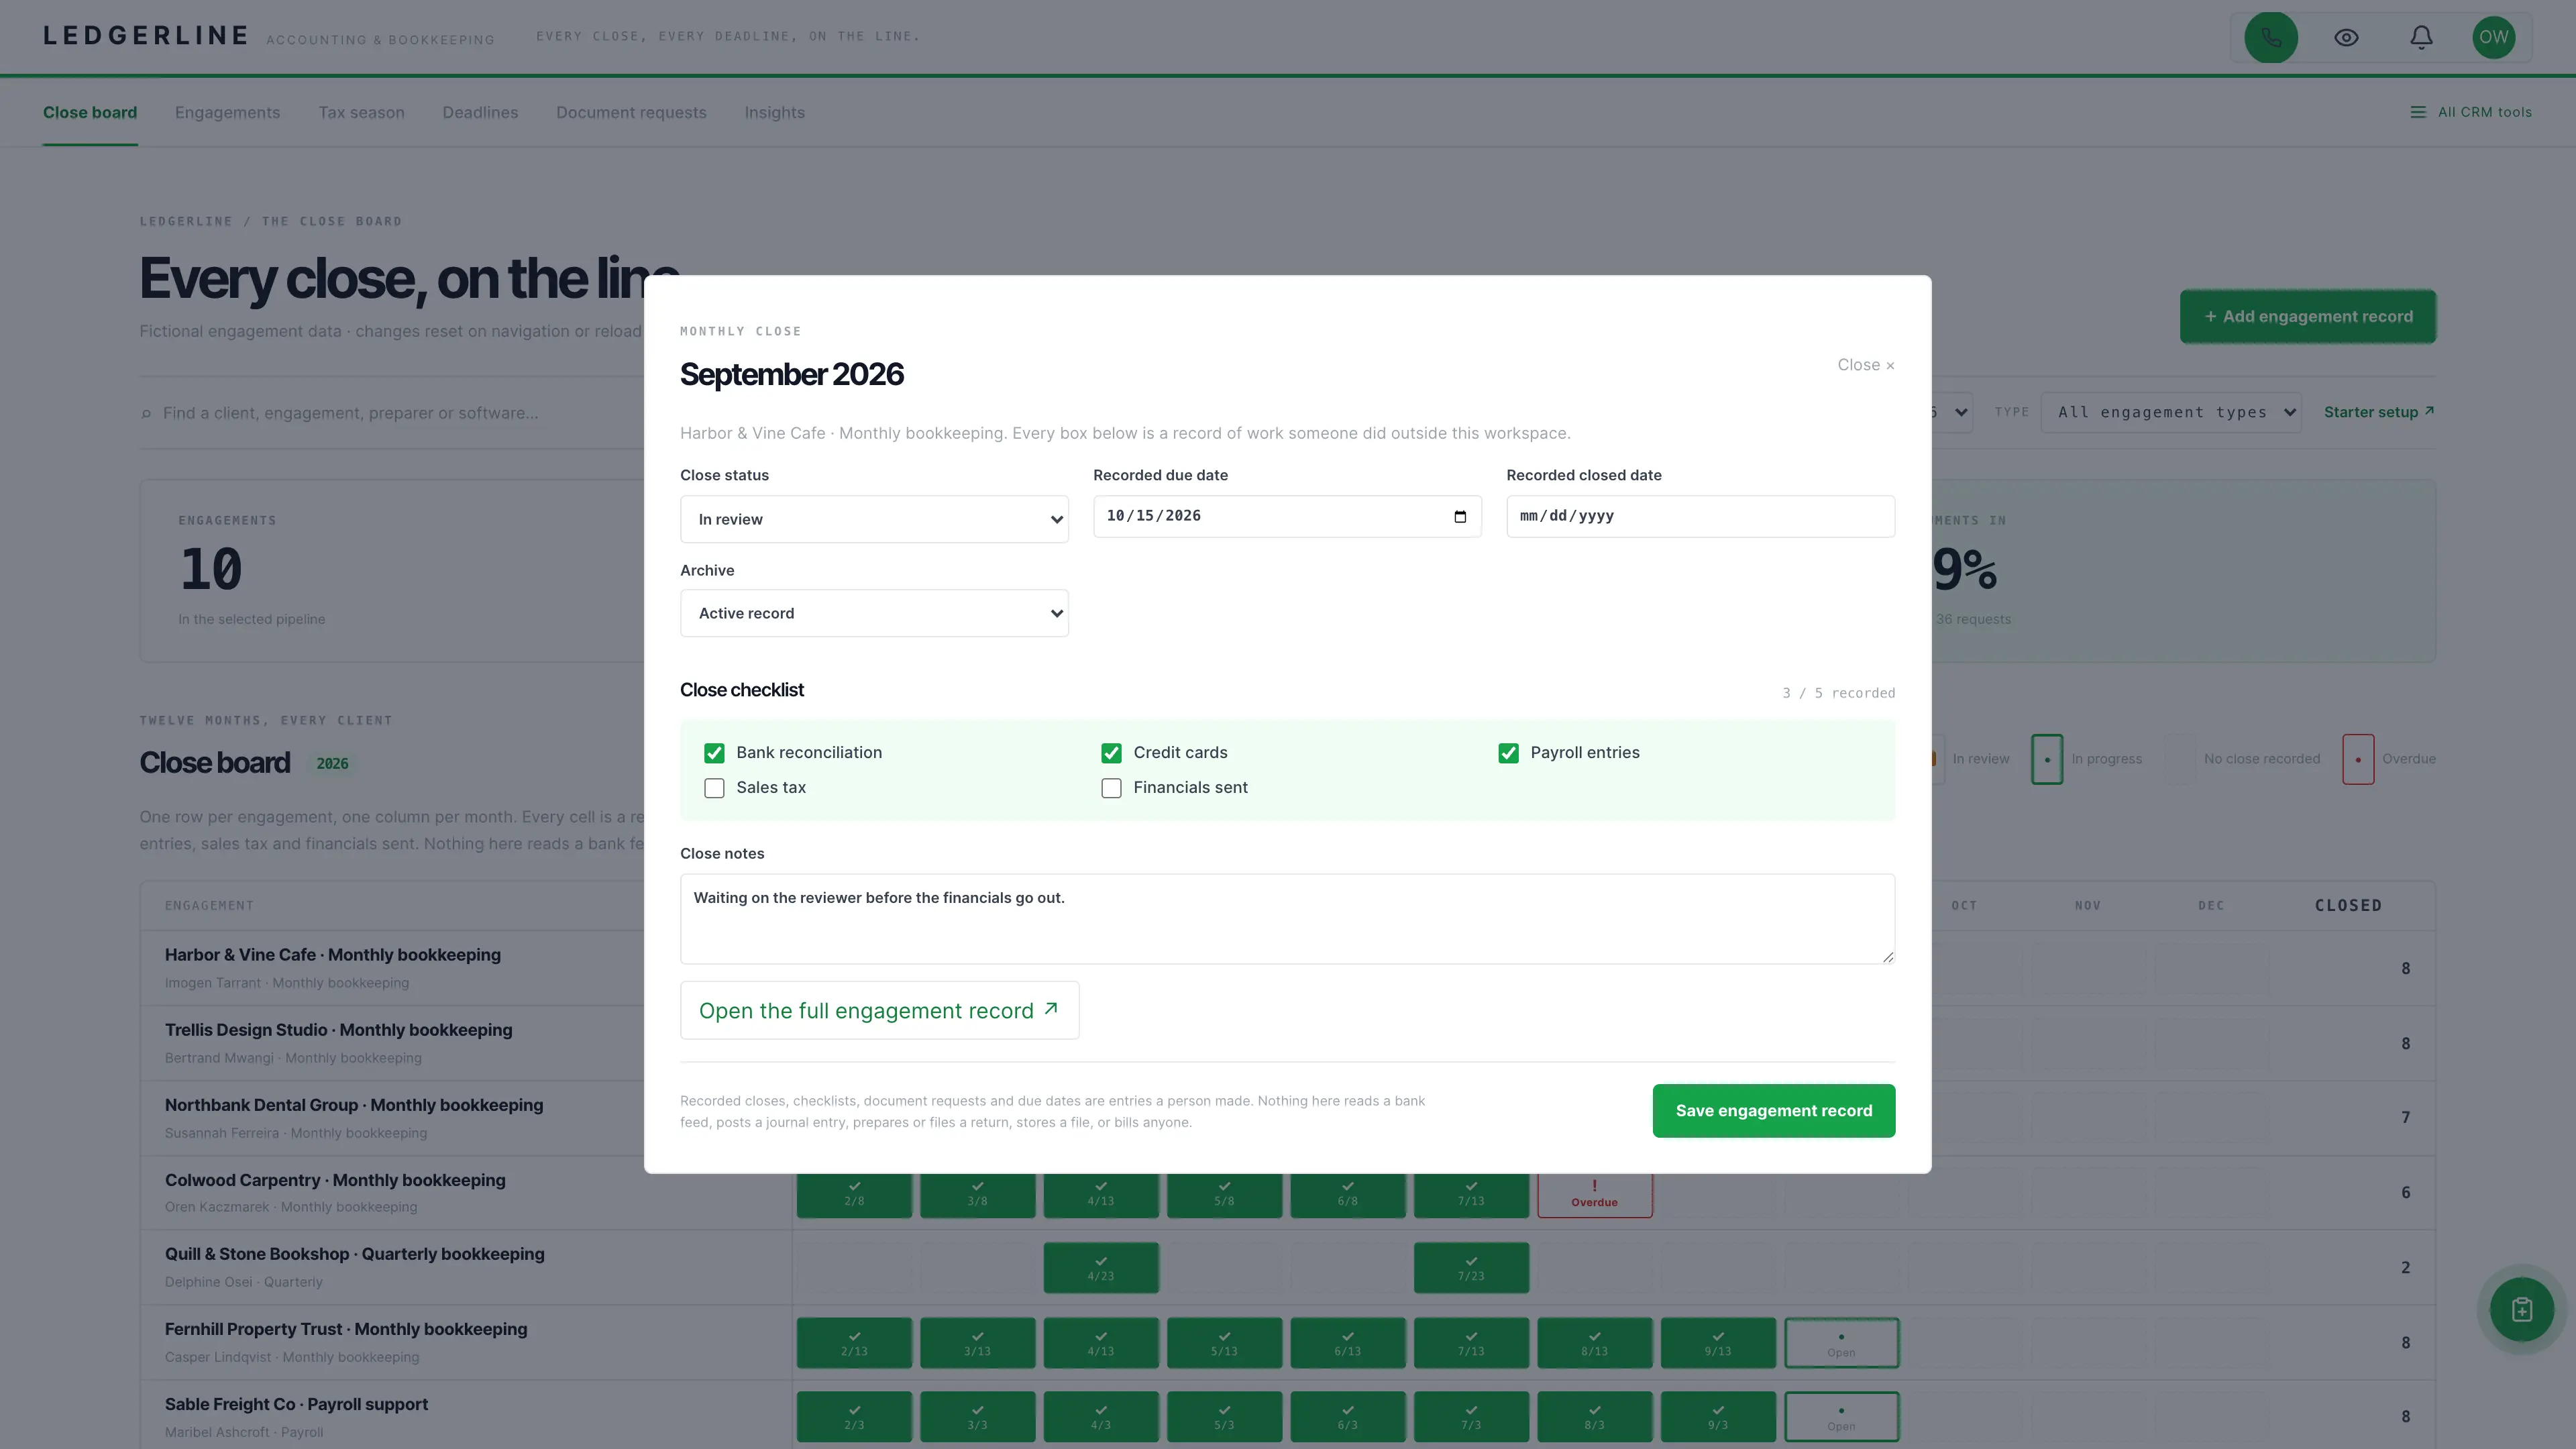The image size is (2576, 1449).
Task: Click the 2026 year badge
Action: (332, 763)
